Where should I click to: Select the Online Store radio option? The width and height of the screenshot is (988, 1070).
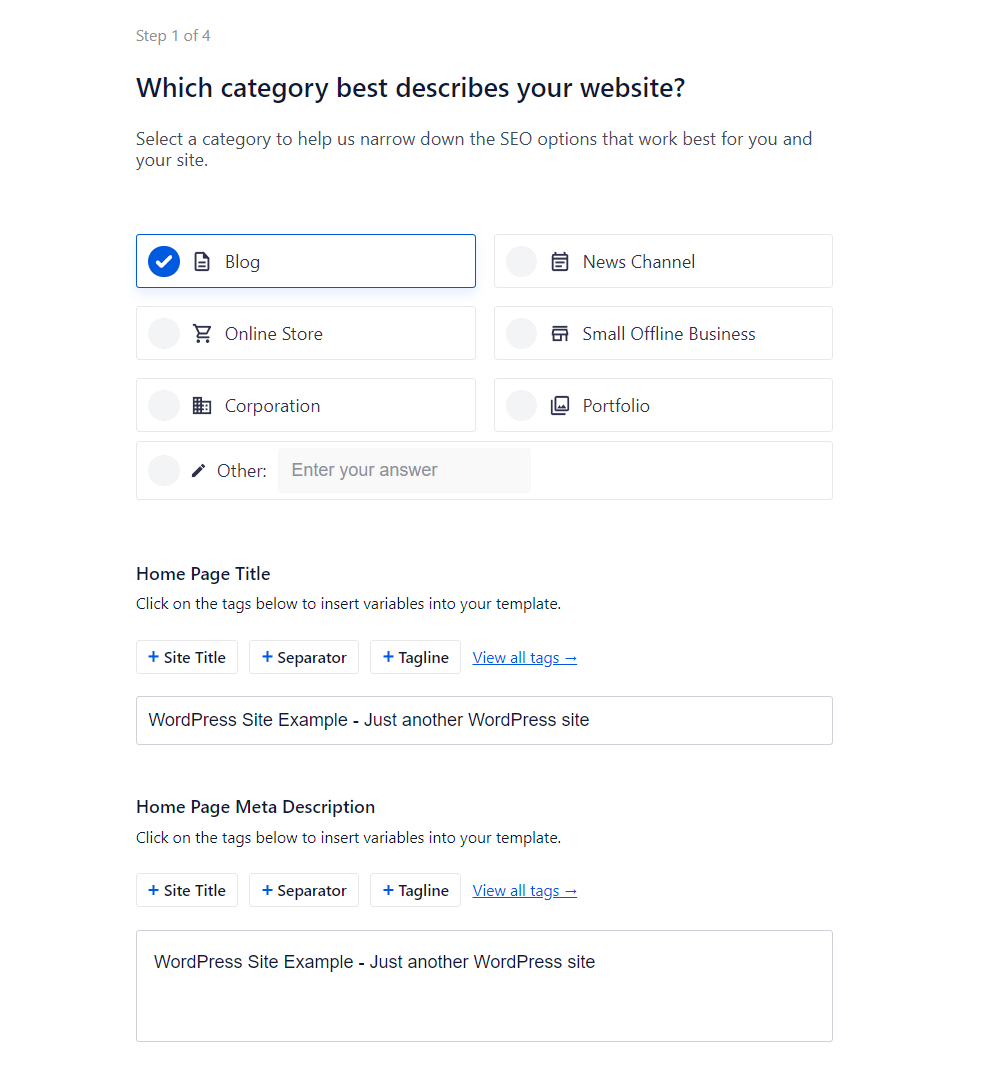(x=164, y=334)
